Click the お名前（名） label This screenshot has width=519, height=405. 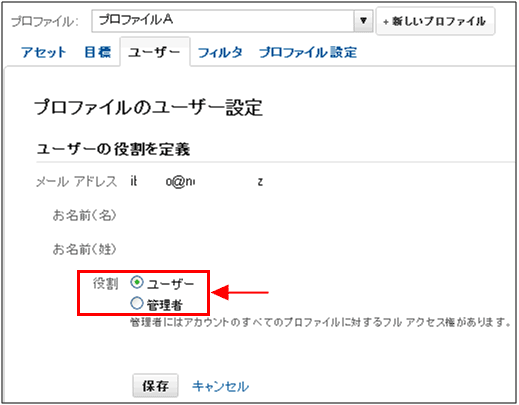pos(85,215)
